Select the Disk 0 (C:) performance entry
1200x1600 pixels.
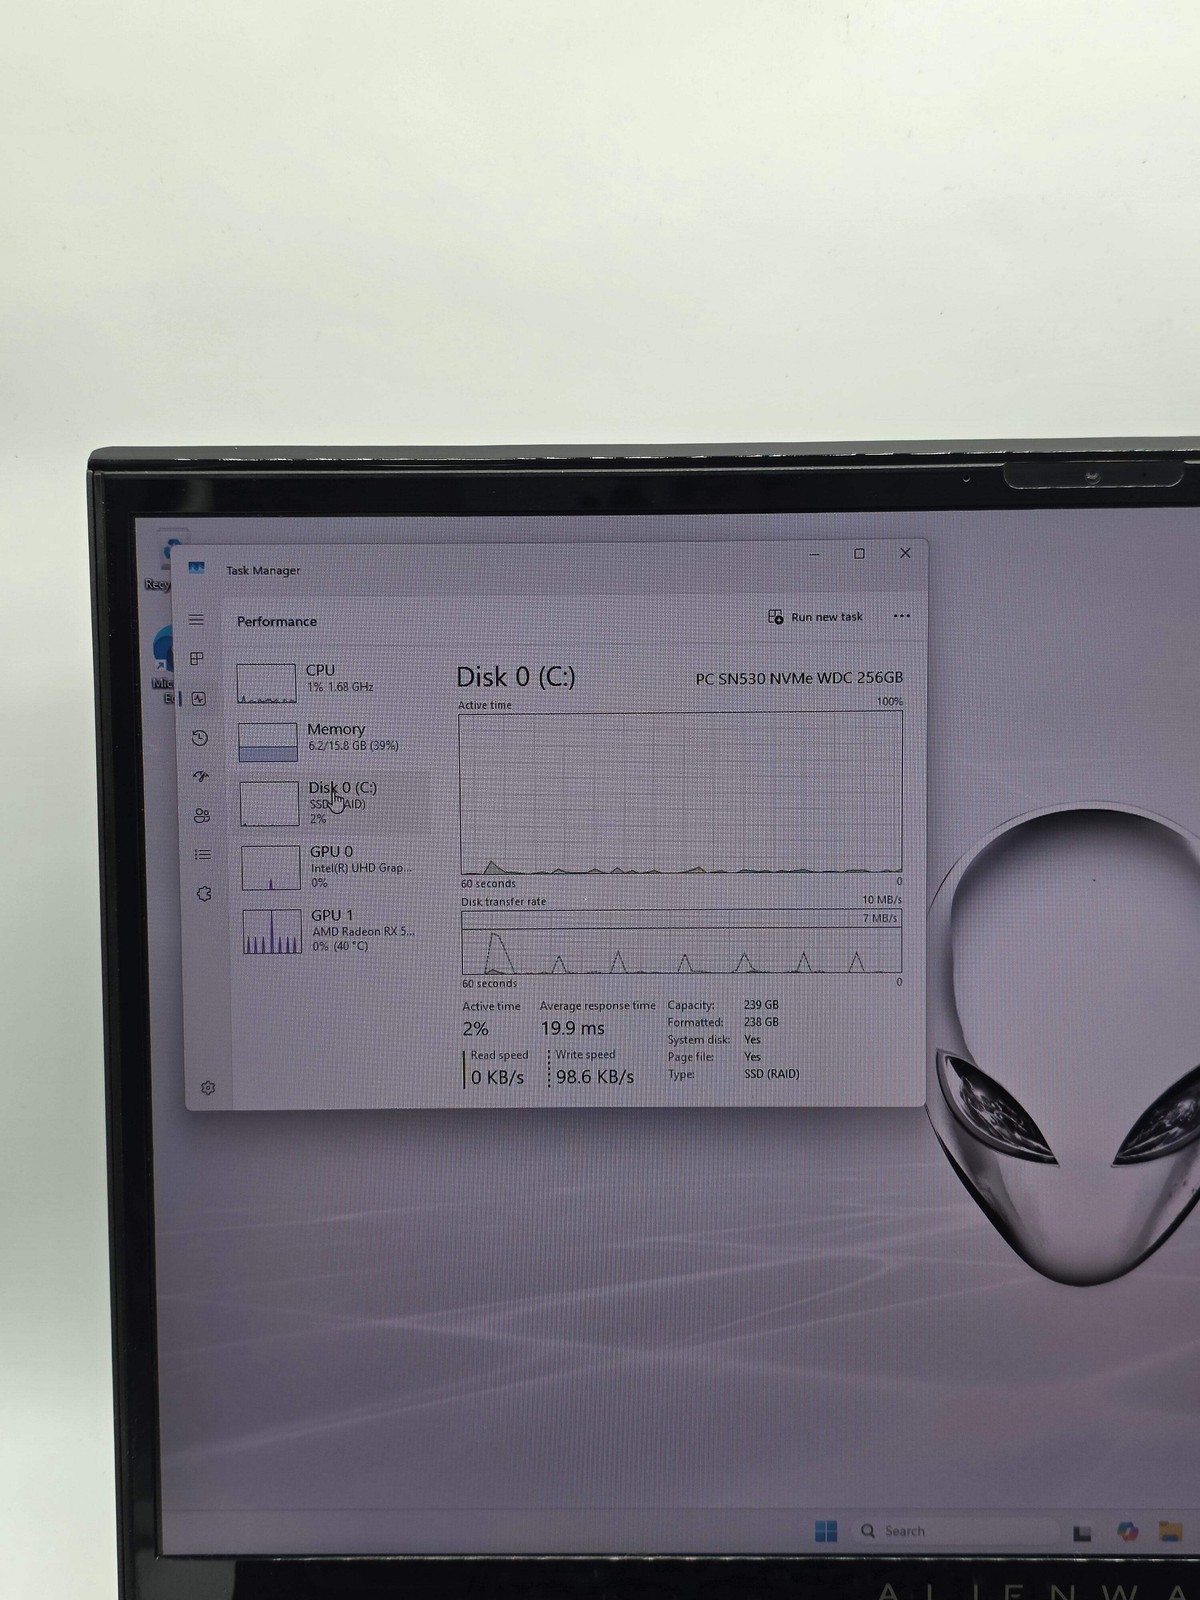click(x=333, y=803)
